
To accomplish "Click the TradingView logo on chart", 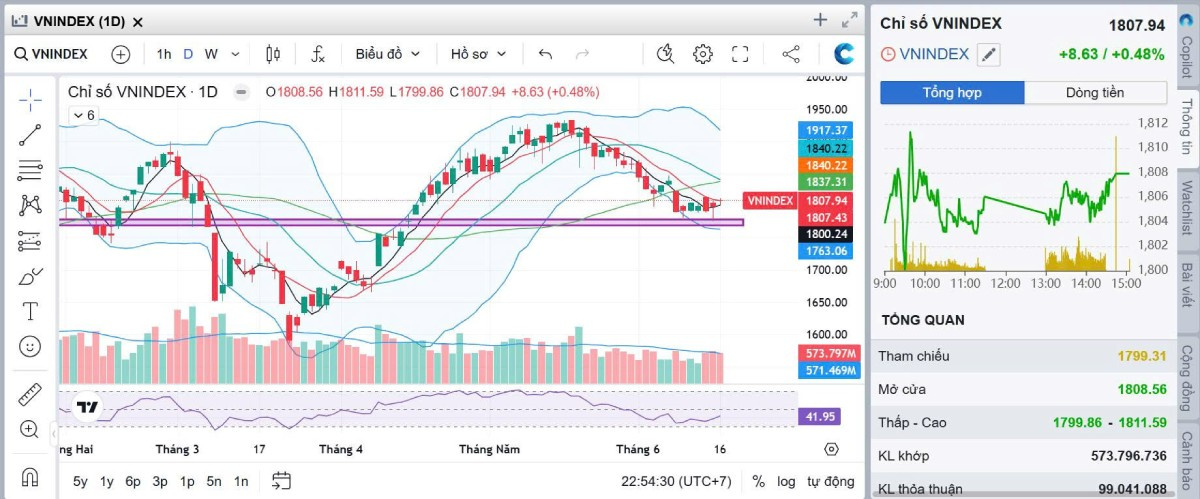I will coord(87,407).
